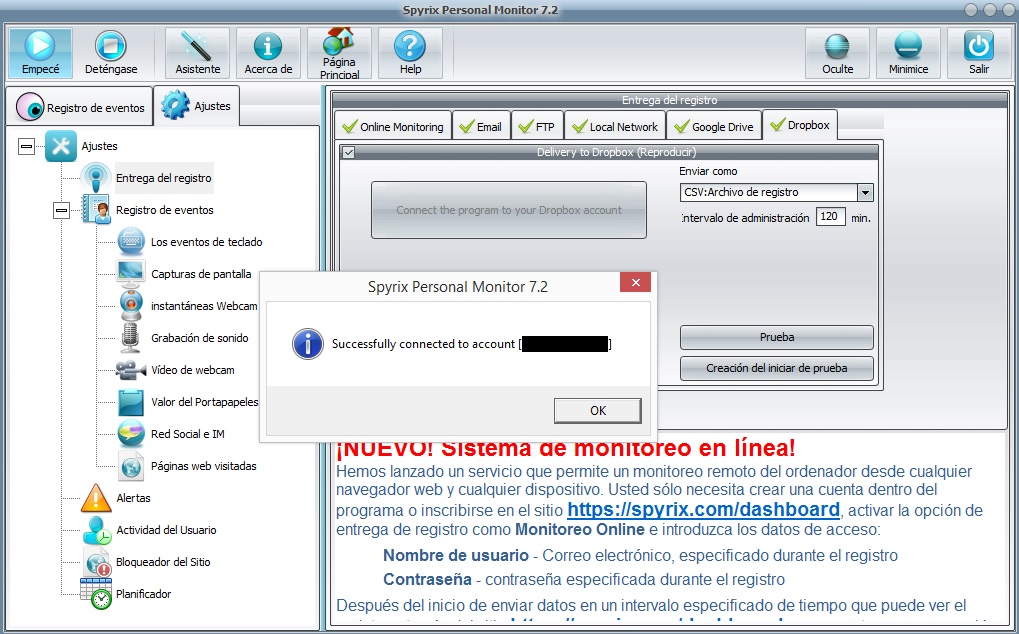Click the Páginas web visitadas globe icon
Image resolution: width=1019 pixels, height=634 pixels.
131,466
